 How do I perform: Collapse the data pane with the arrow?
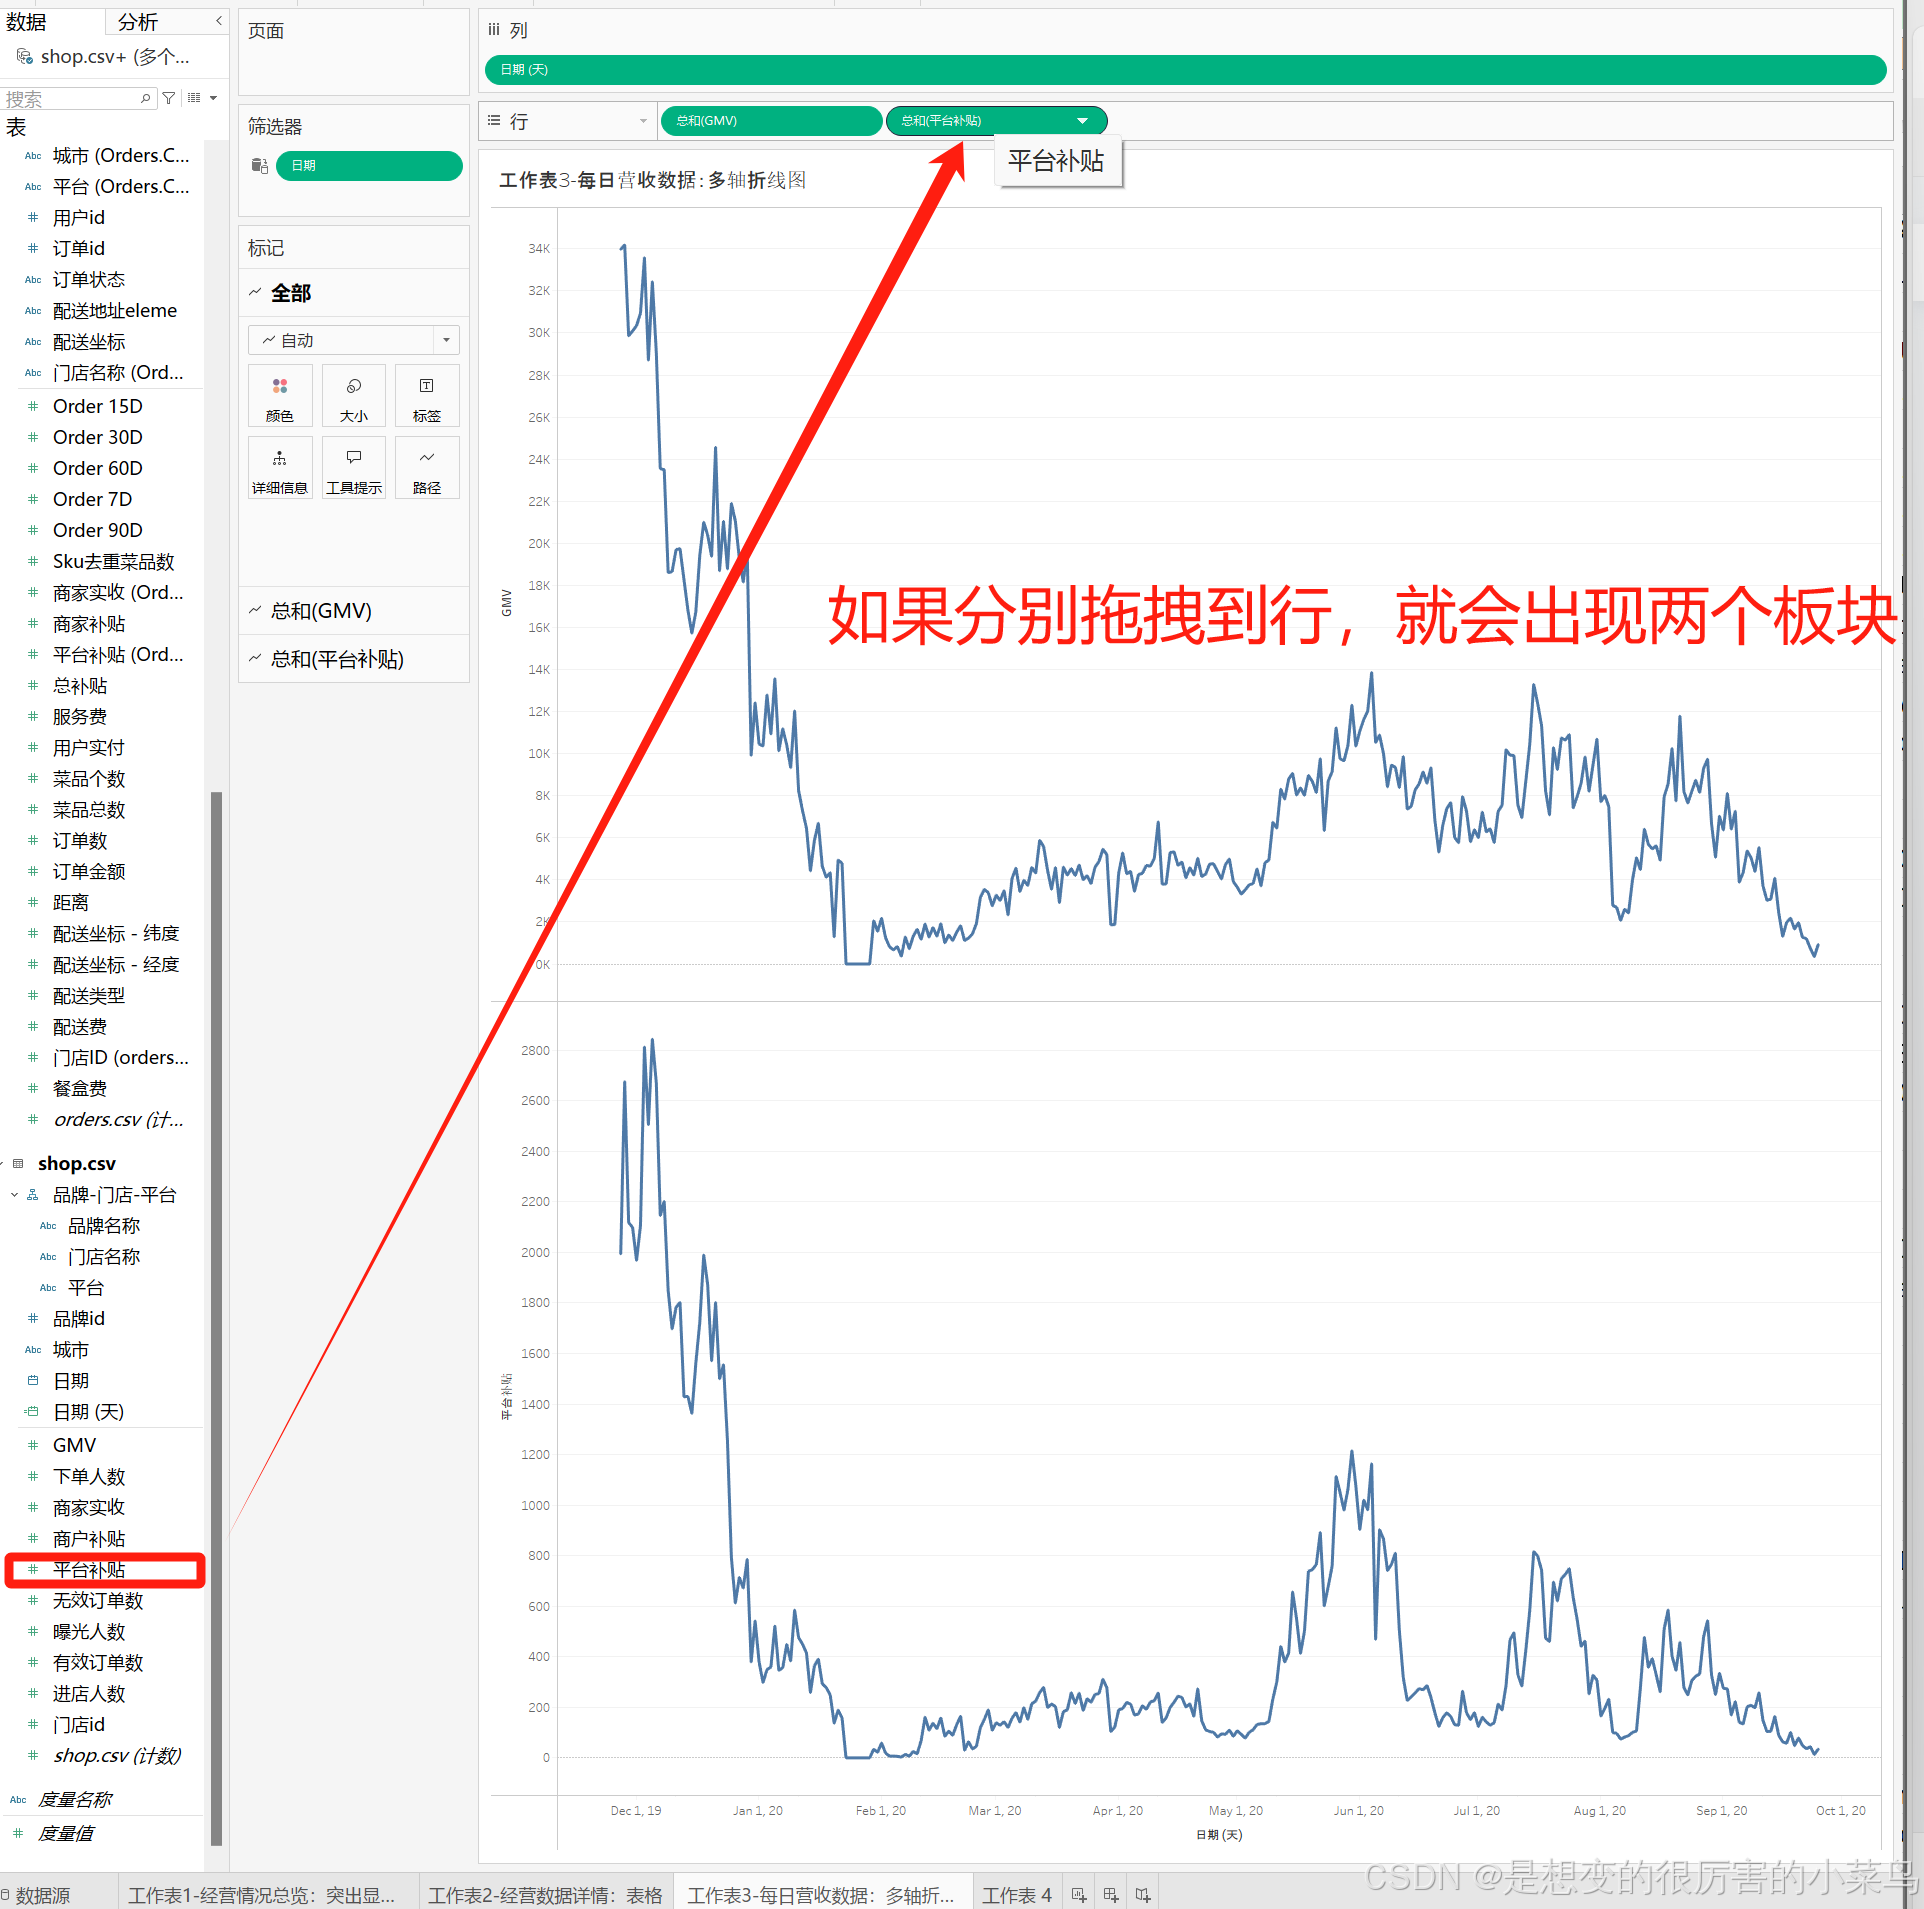pos(219,21)
